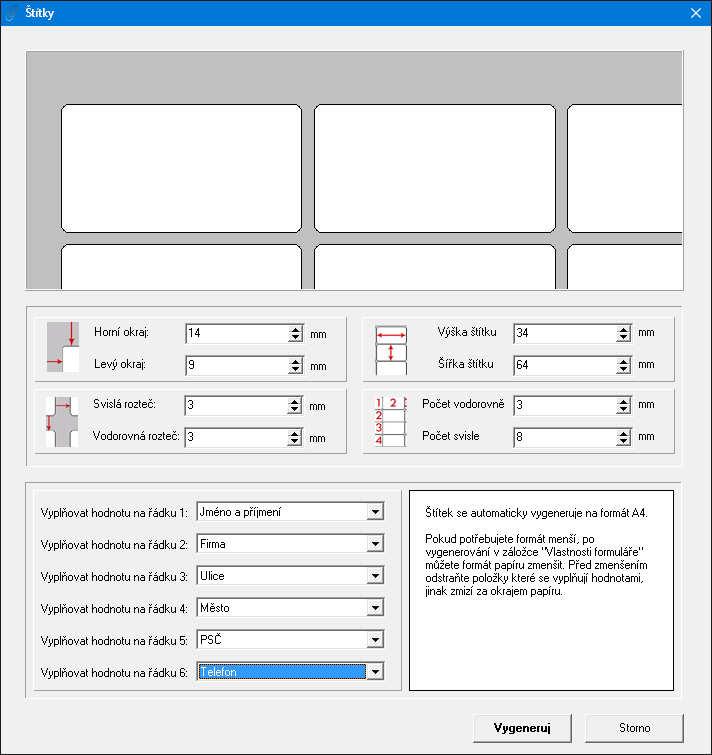The height and width of the screenshot is (755, 712).
Task: Open the řádku 4 dropdown showing Město
Action: pyautogui.click(x=375, y=608)
